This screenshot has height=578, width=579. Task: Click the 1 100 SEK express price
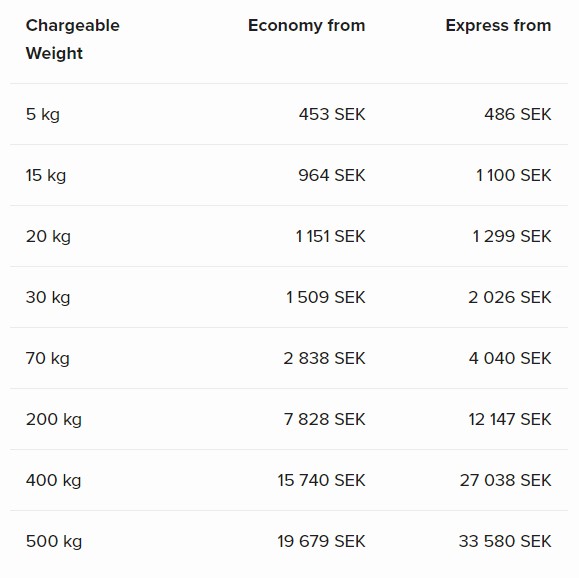coord(513,175)
